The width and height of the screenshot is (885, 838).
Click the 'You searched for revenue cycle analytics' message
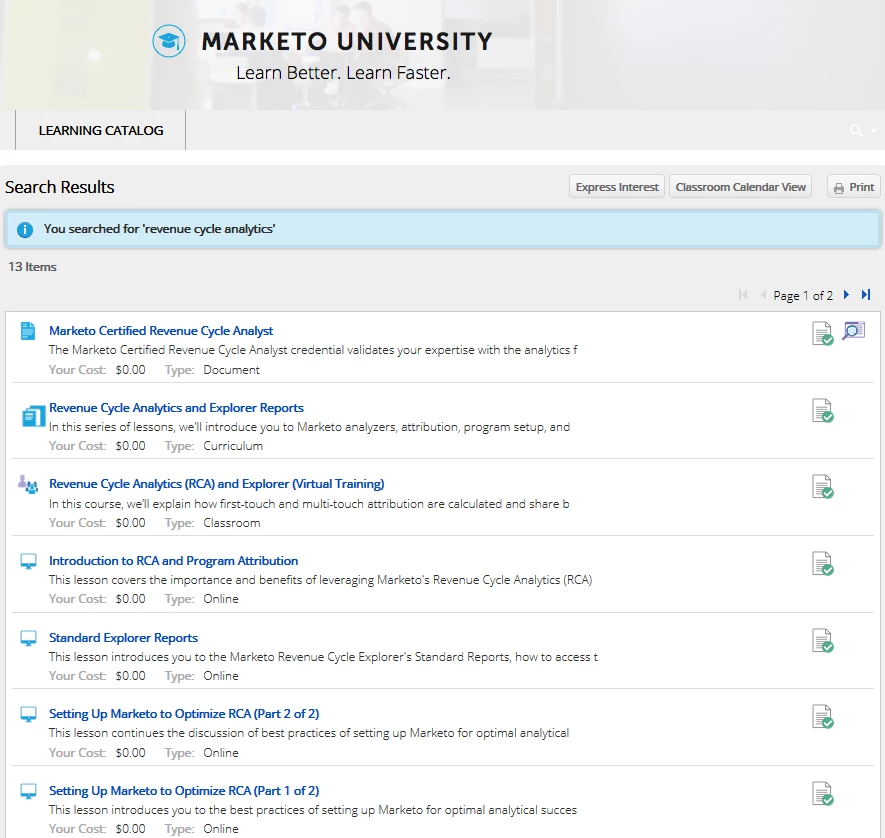pyautogui.click(x=159, y=229)
